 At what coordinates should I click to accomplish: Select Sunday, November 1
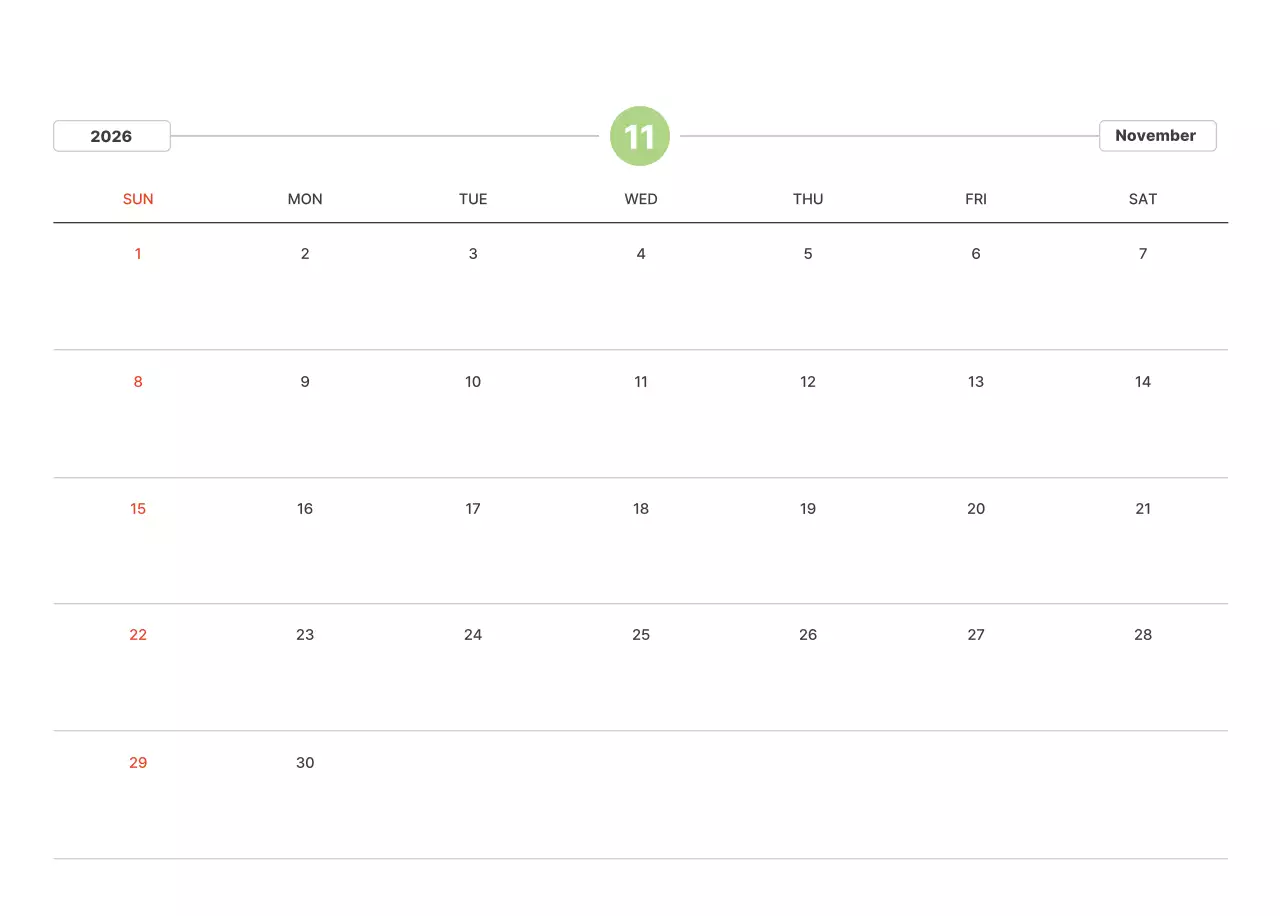pyautogui.click(x=138, y=254)
